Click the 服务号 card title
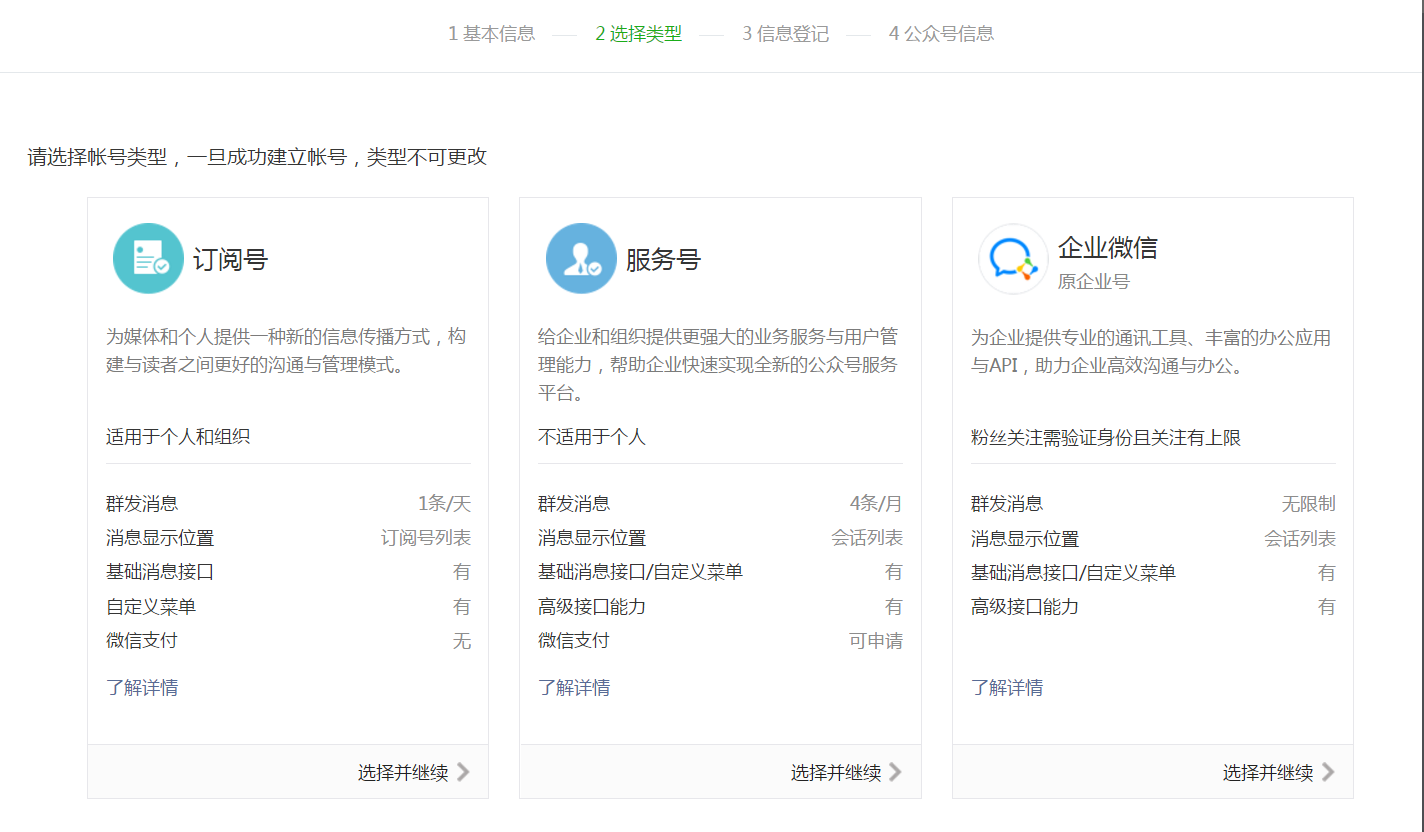The image size is (1424, 832). [x=663, y=260]
